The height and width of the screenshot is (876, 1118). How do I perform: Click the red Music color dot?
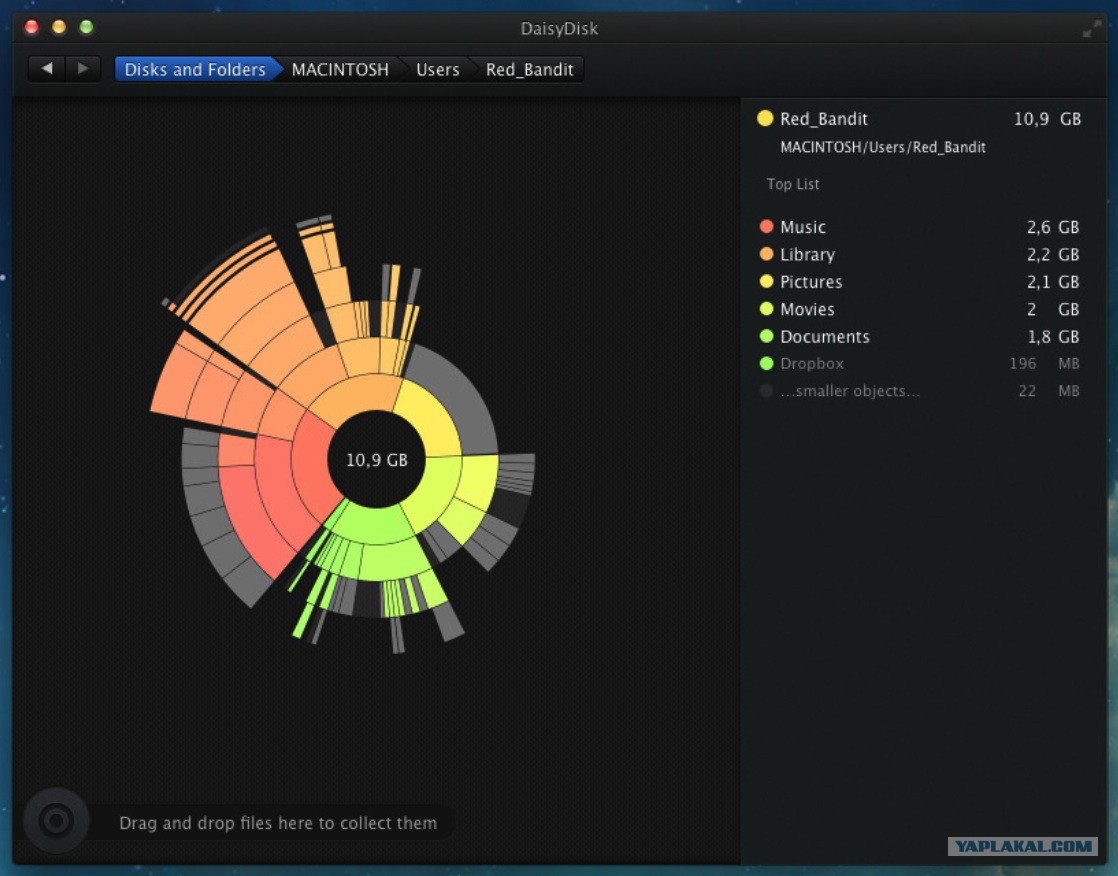[766, 226]
